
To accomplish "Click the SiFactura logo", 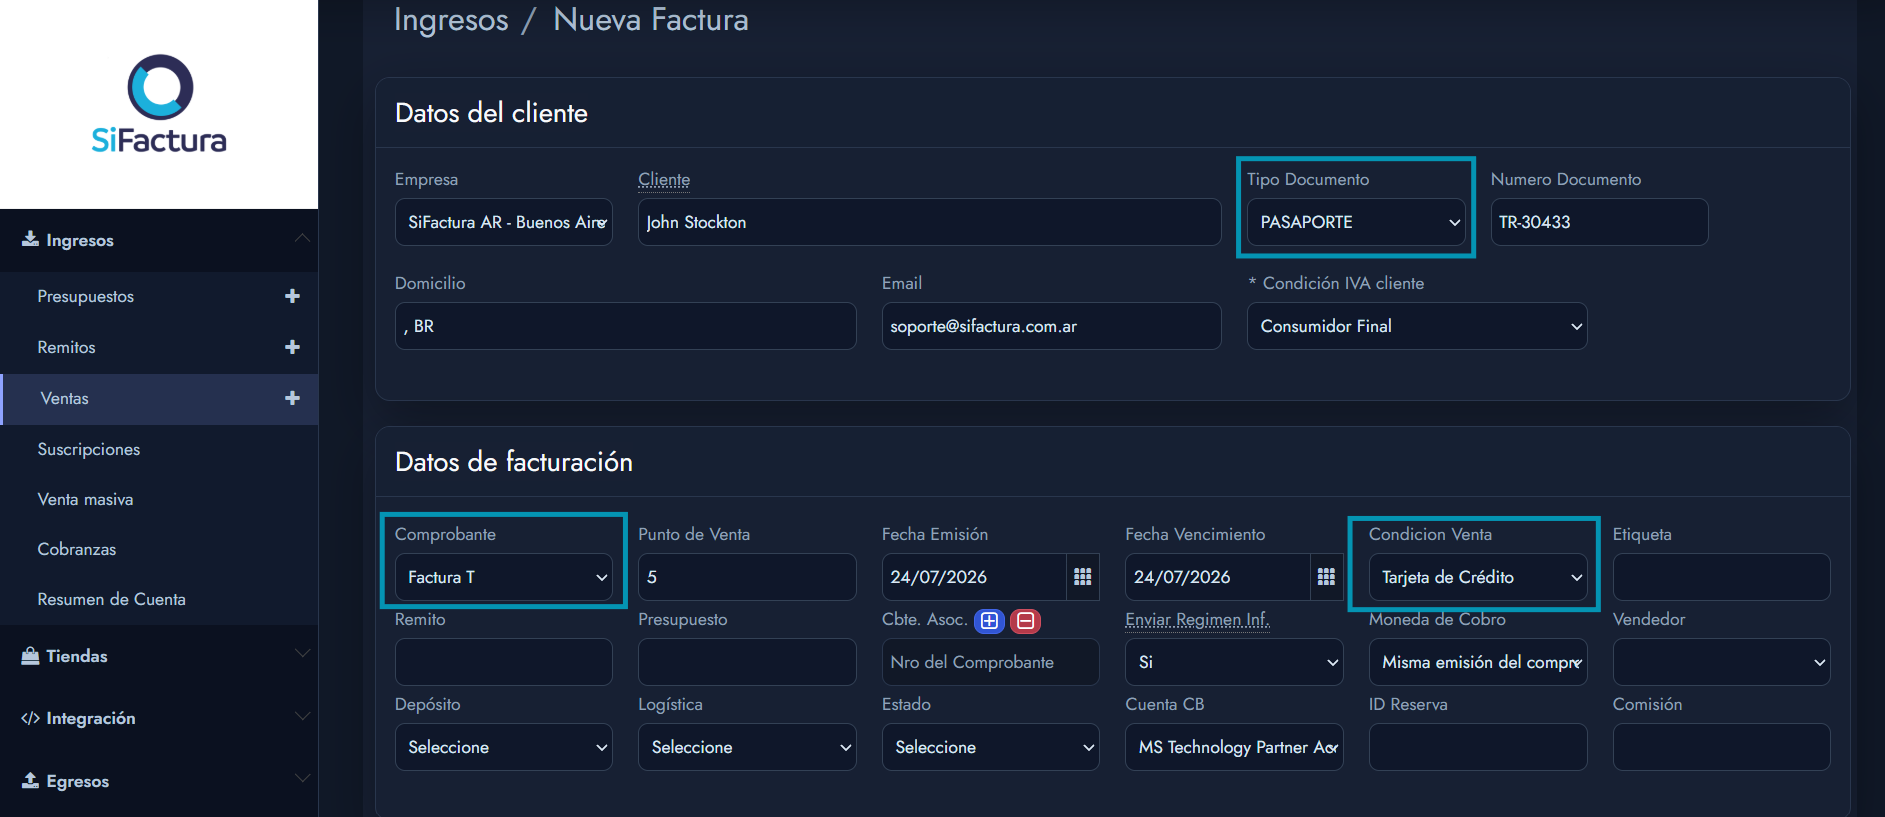I will point(159,104).
